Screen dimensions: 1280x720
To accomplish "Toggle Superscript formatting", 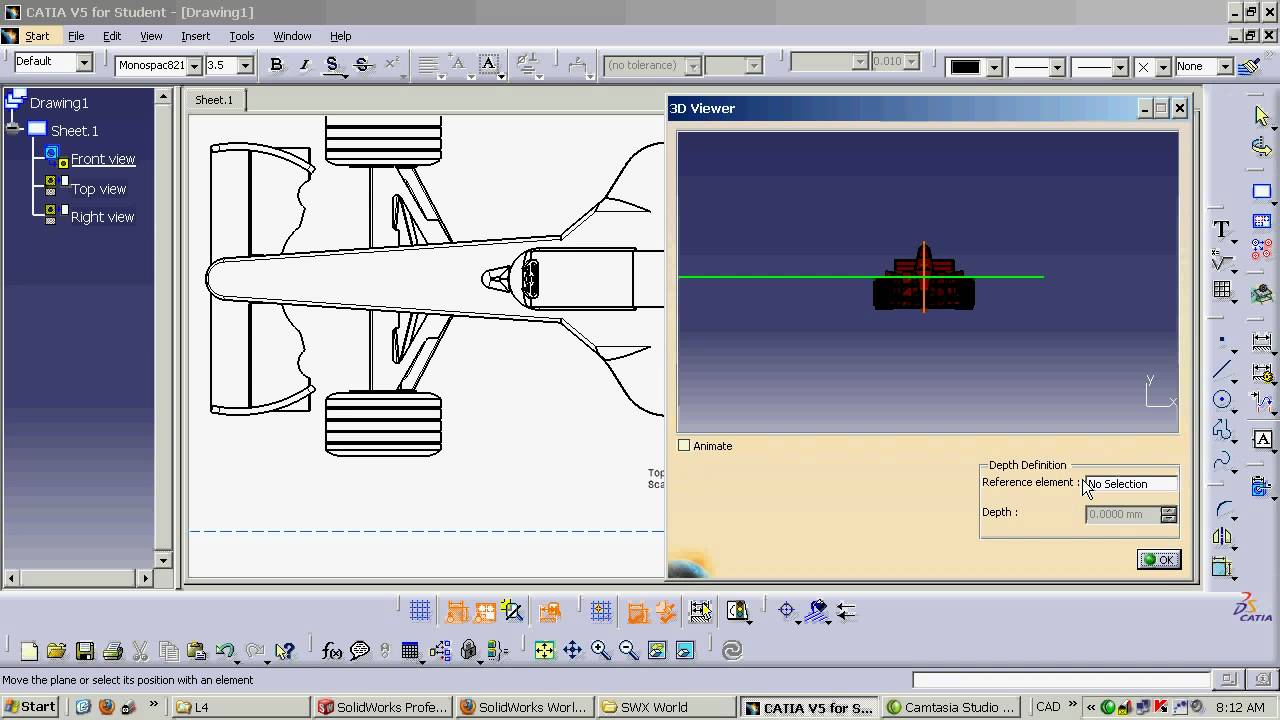I will 391,64.
